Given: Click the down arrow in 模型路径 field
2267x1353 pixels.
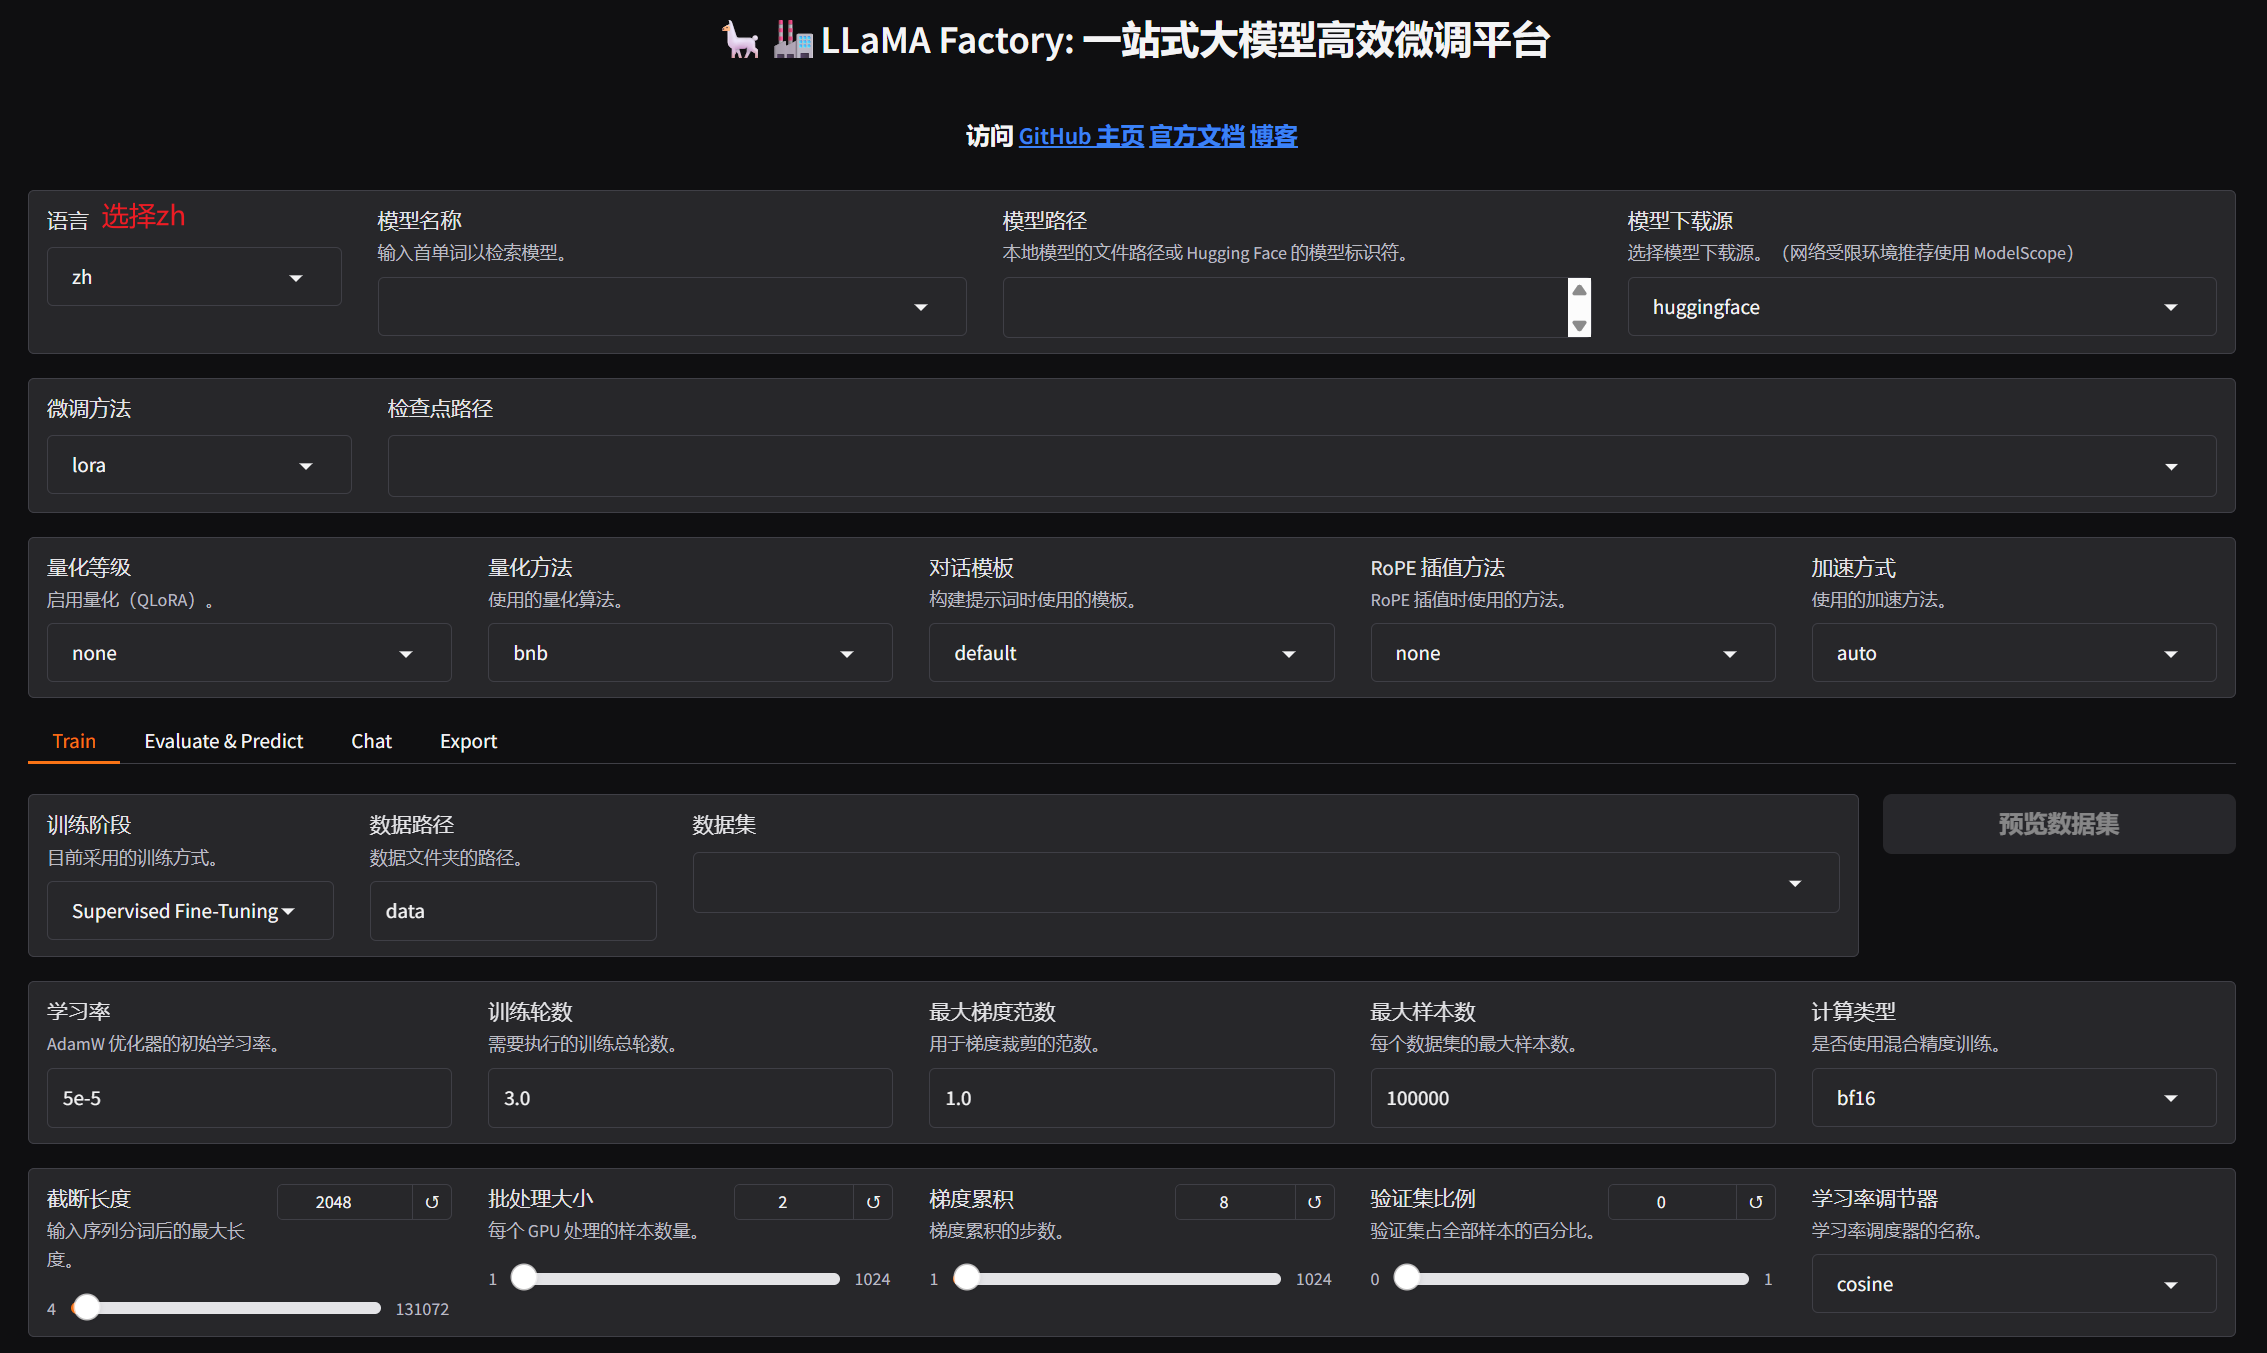Looking at the screenshot, I should click(1579, 325).
